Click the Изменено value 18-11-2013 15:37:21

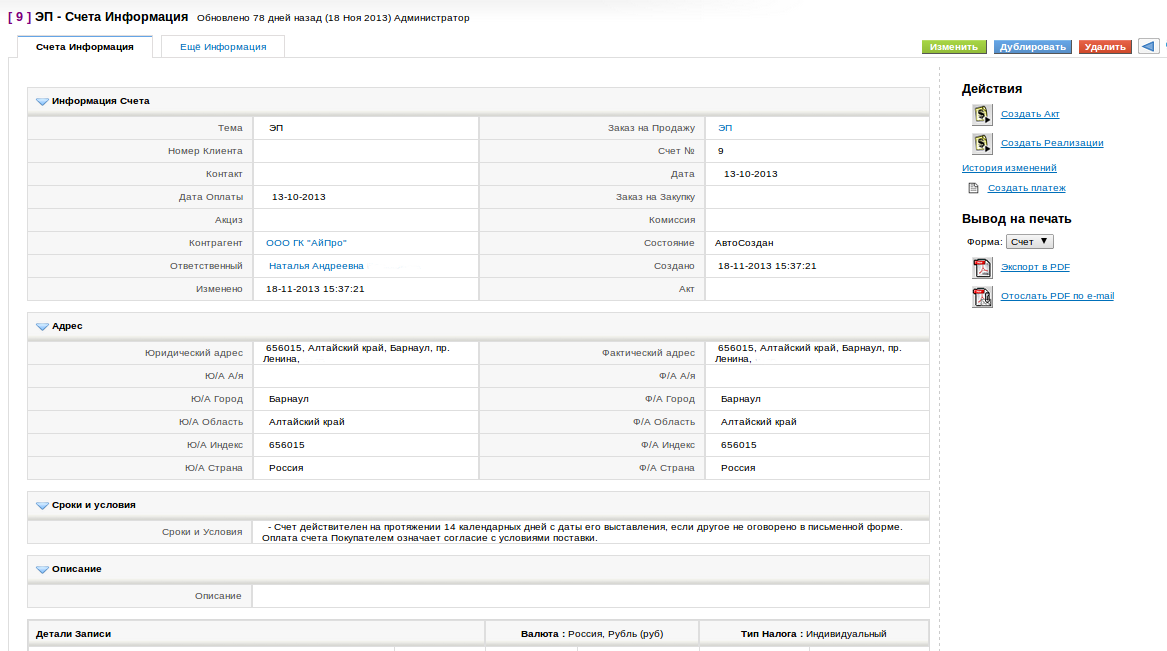tap(315, 289)
